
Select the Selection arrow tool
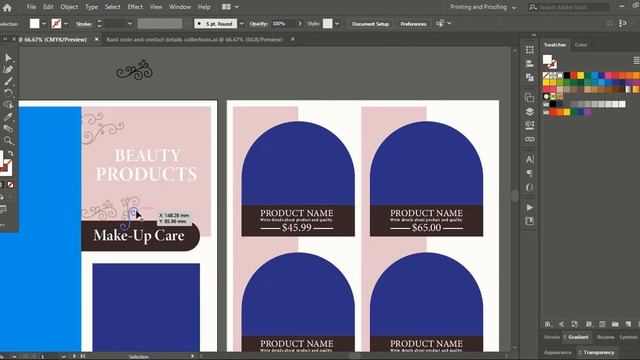coord(8,58)
